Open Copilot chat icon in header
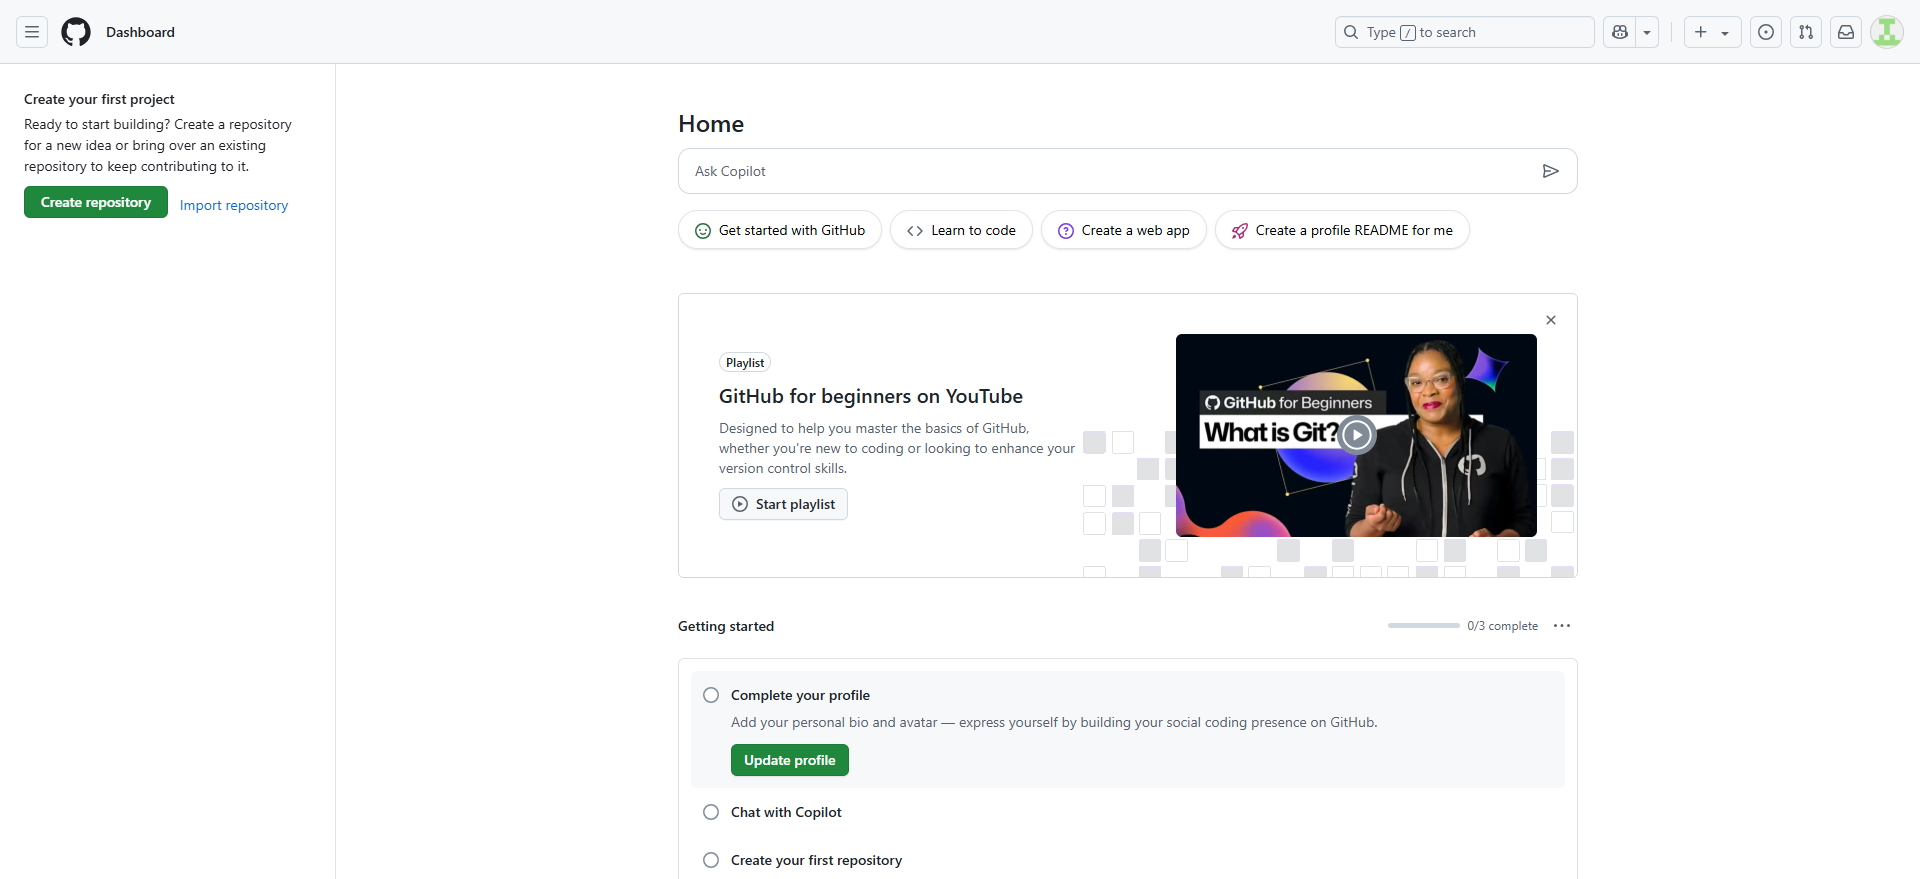The width and height of the screenshot is (1920, 879). pyautogui.click(x=1620, y=32)
